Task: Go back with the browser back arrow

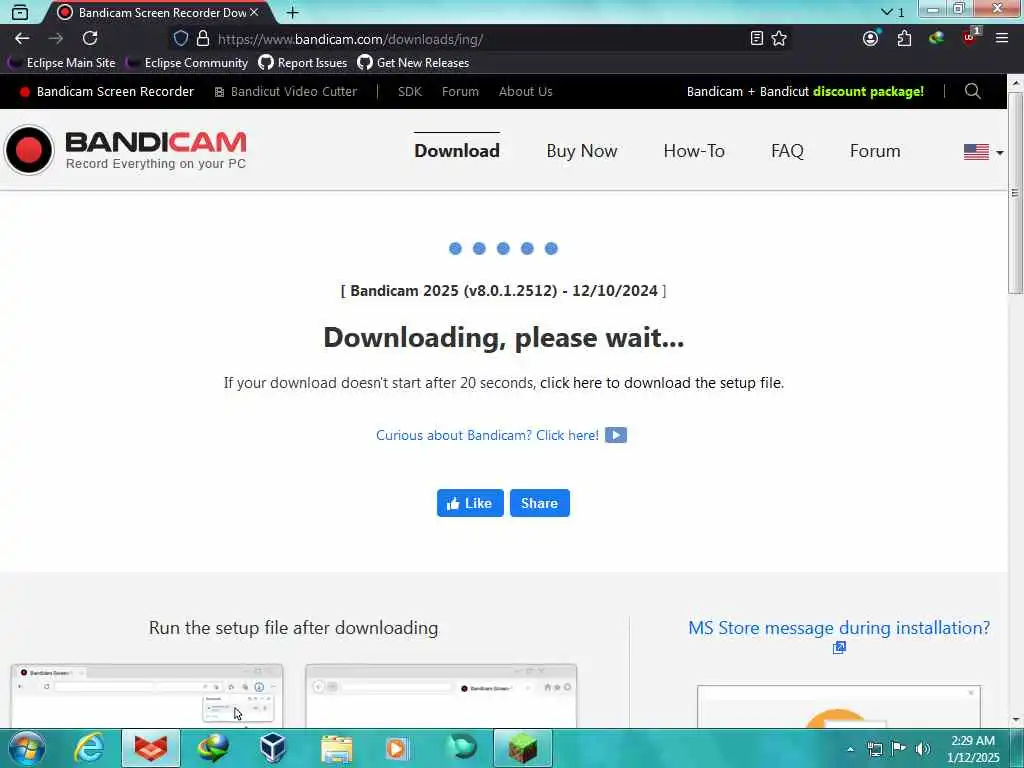Action: 22,39
